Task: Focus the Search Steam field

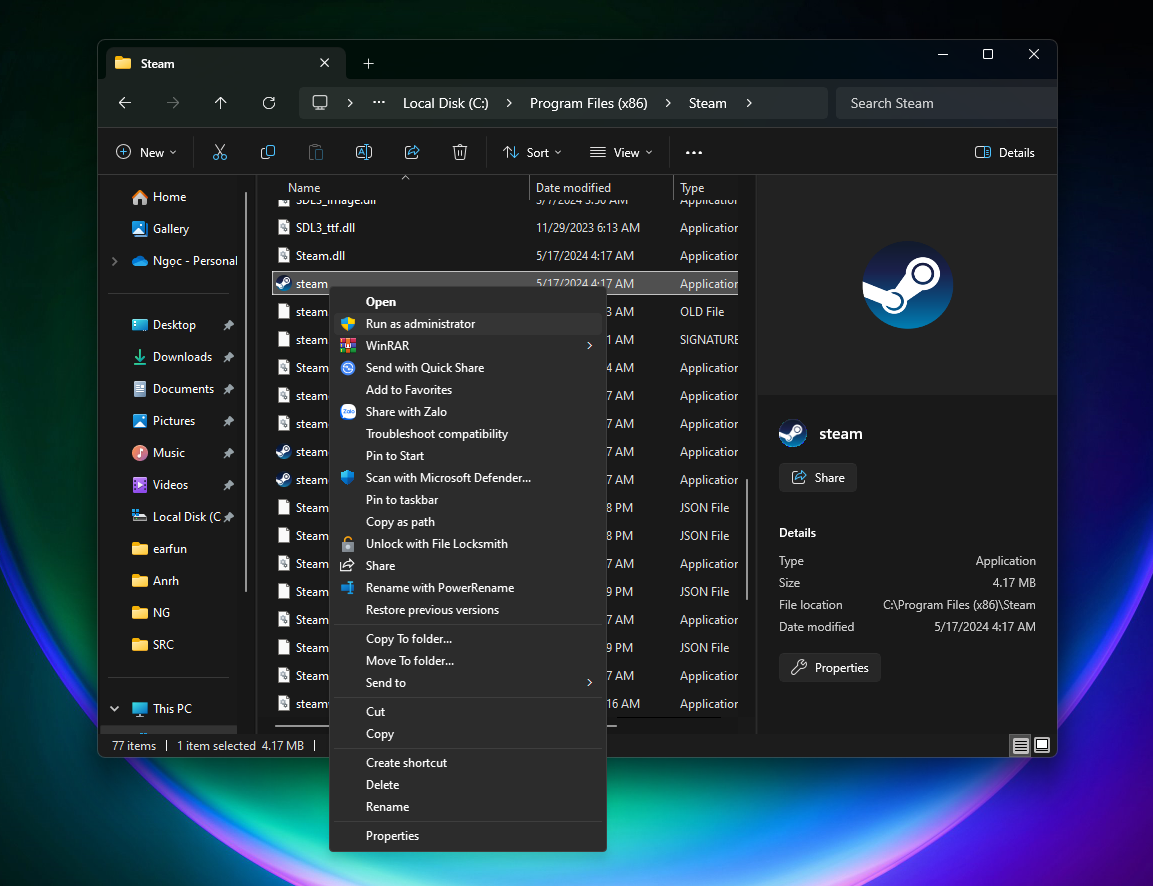Action: (946, 103)
